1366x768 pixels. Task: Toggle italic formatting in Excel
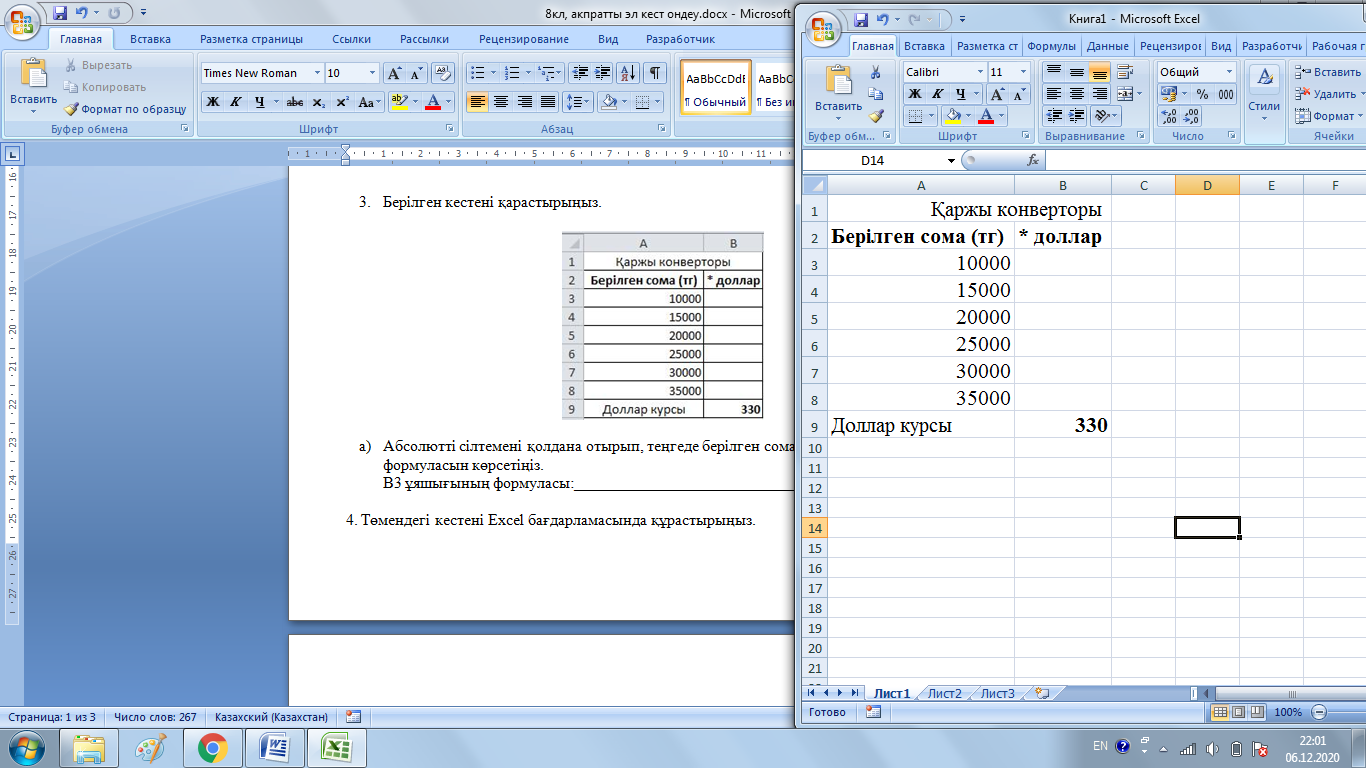click(937, 94)
